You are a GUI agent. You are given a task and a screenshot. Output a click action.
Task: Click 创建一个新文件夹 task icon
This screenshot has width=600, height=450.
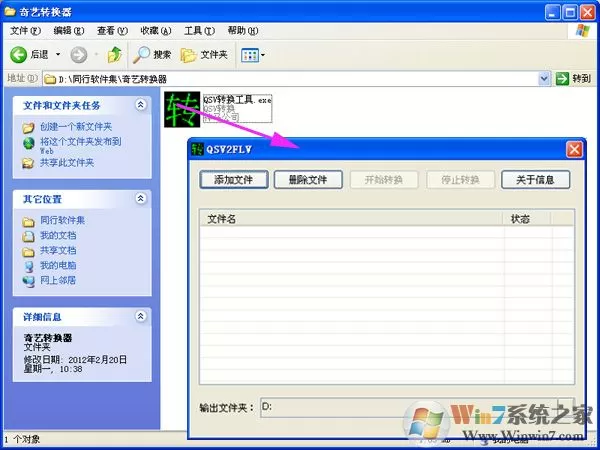(28, 127)
